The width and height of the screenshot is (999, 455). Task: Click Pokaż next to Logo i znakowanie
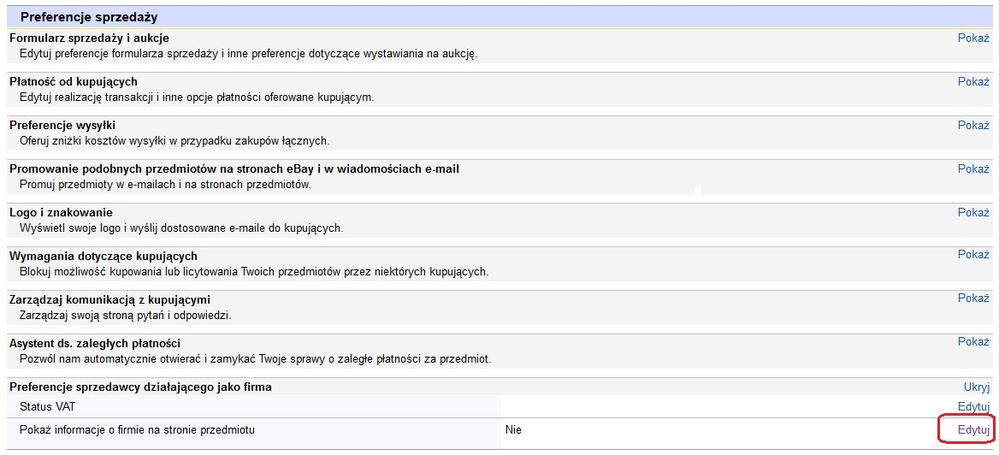coord(972,213)
